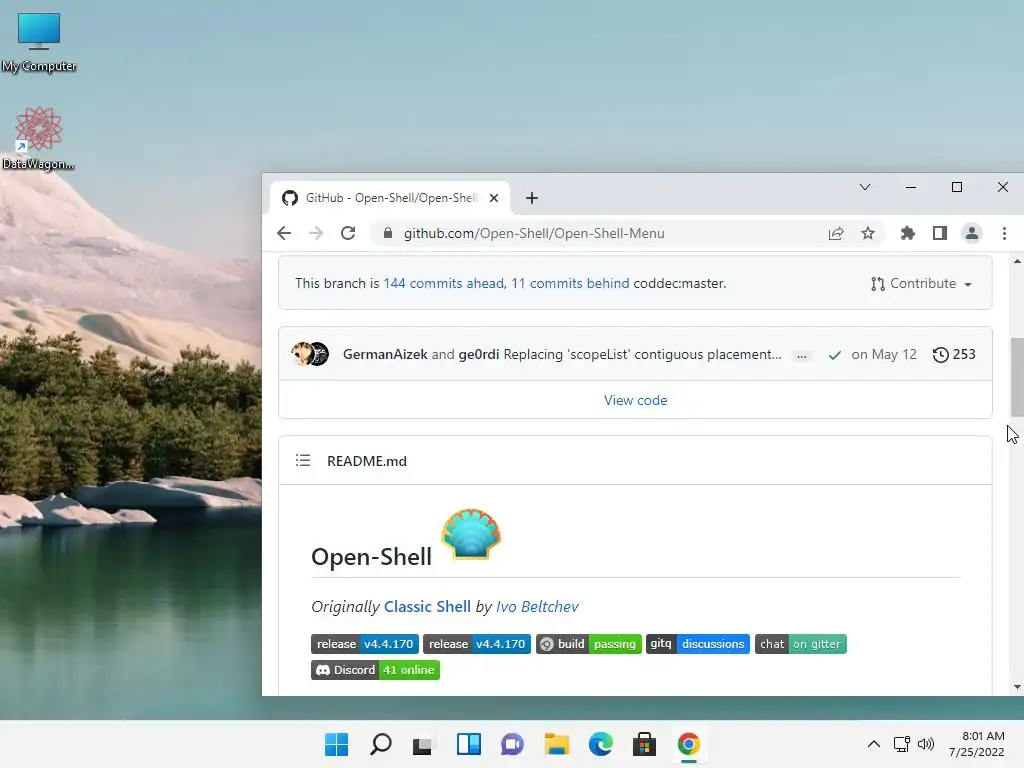
Task: Click second release v4.4.170 badge
Action: (477, 644)
